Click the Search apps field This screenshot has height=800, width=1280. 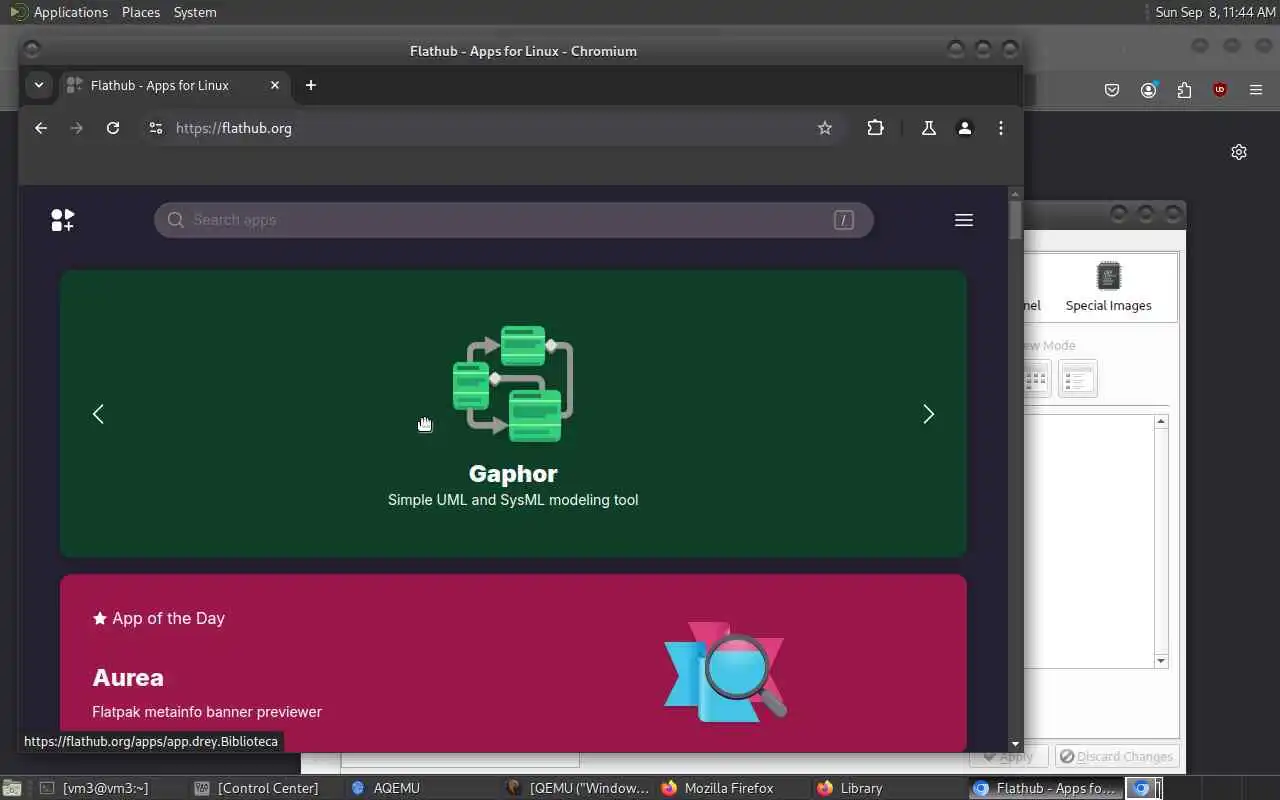tap(513, 220)
